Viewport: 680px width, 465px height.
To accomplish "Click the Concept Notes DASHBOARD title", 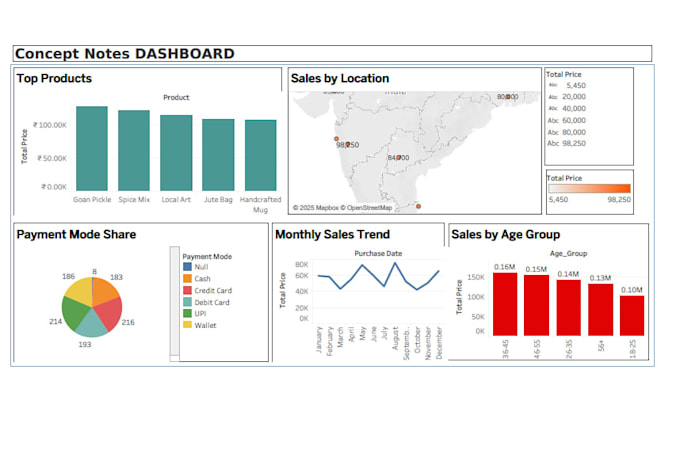I will click(x=125, y=53).
